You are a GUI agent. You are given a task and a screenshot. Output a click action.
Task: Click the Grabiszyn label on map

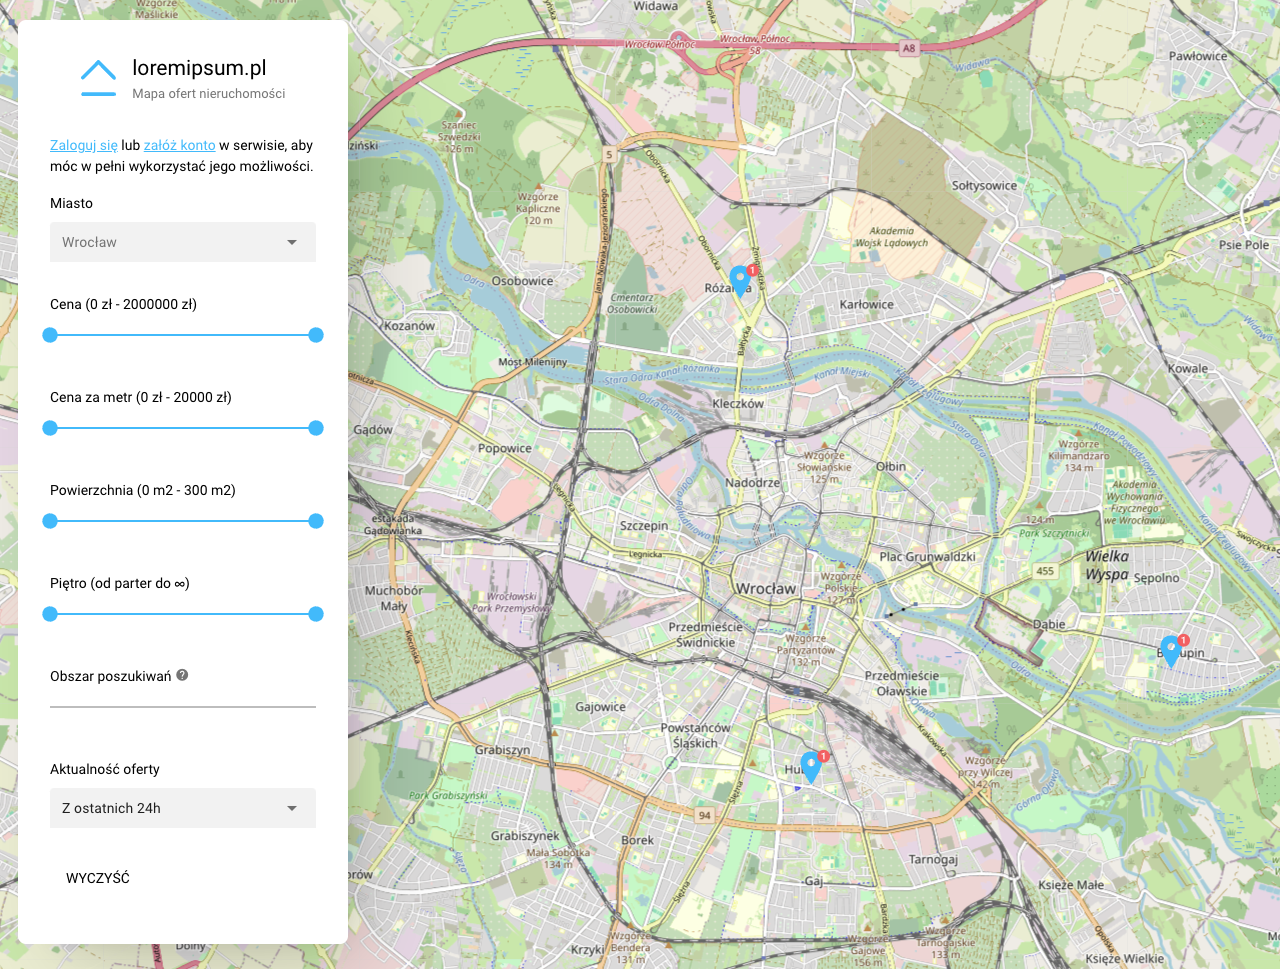click(502, 750)
